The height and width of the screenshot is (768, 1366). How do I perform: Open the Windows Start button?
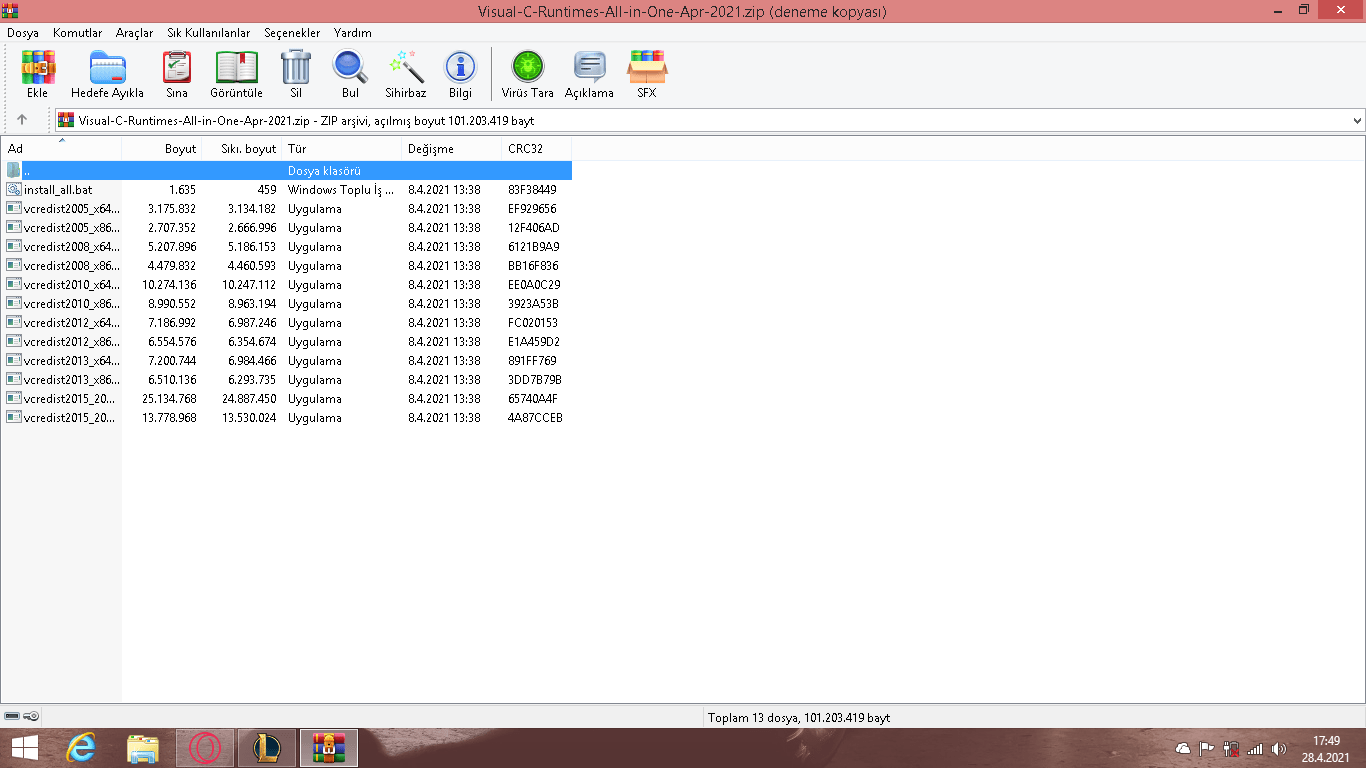click(x=25, y=748)
